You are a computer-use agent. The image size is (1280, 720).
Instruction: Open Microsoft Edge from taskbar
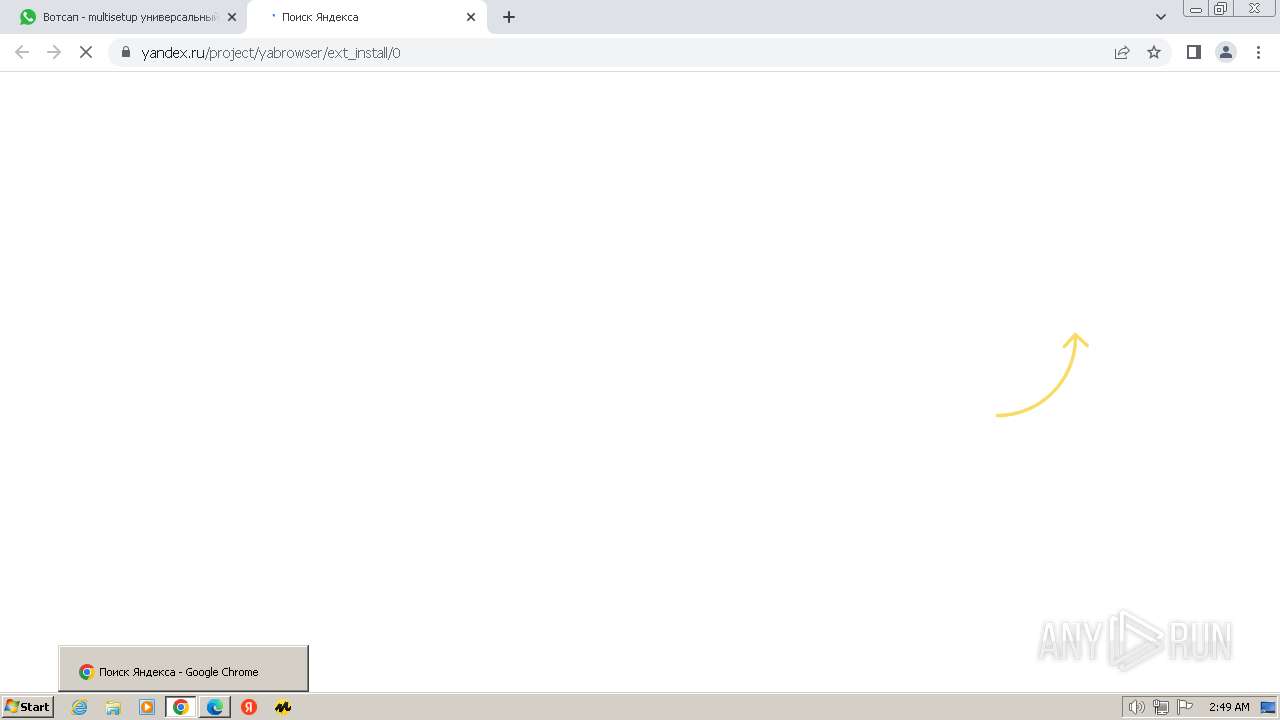215,707
